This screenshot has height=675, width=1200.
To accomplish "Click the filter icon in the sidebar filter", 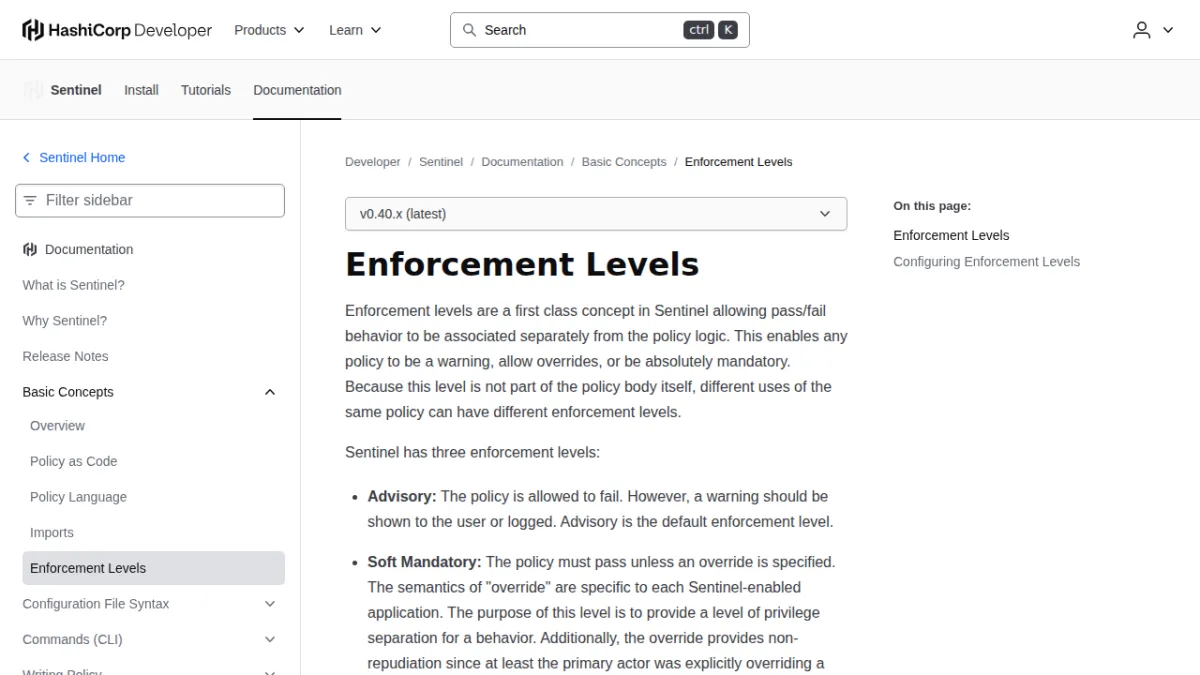I will (x=30, y=200).
